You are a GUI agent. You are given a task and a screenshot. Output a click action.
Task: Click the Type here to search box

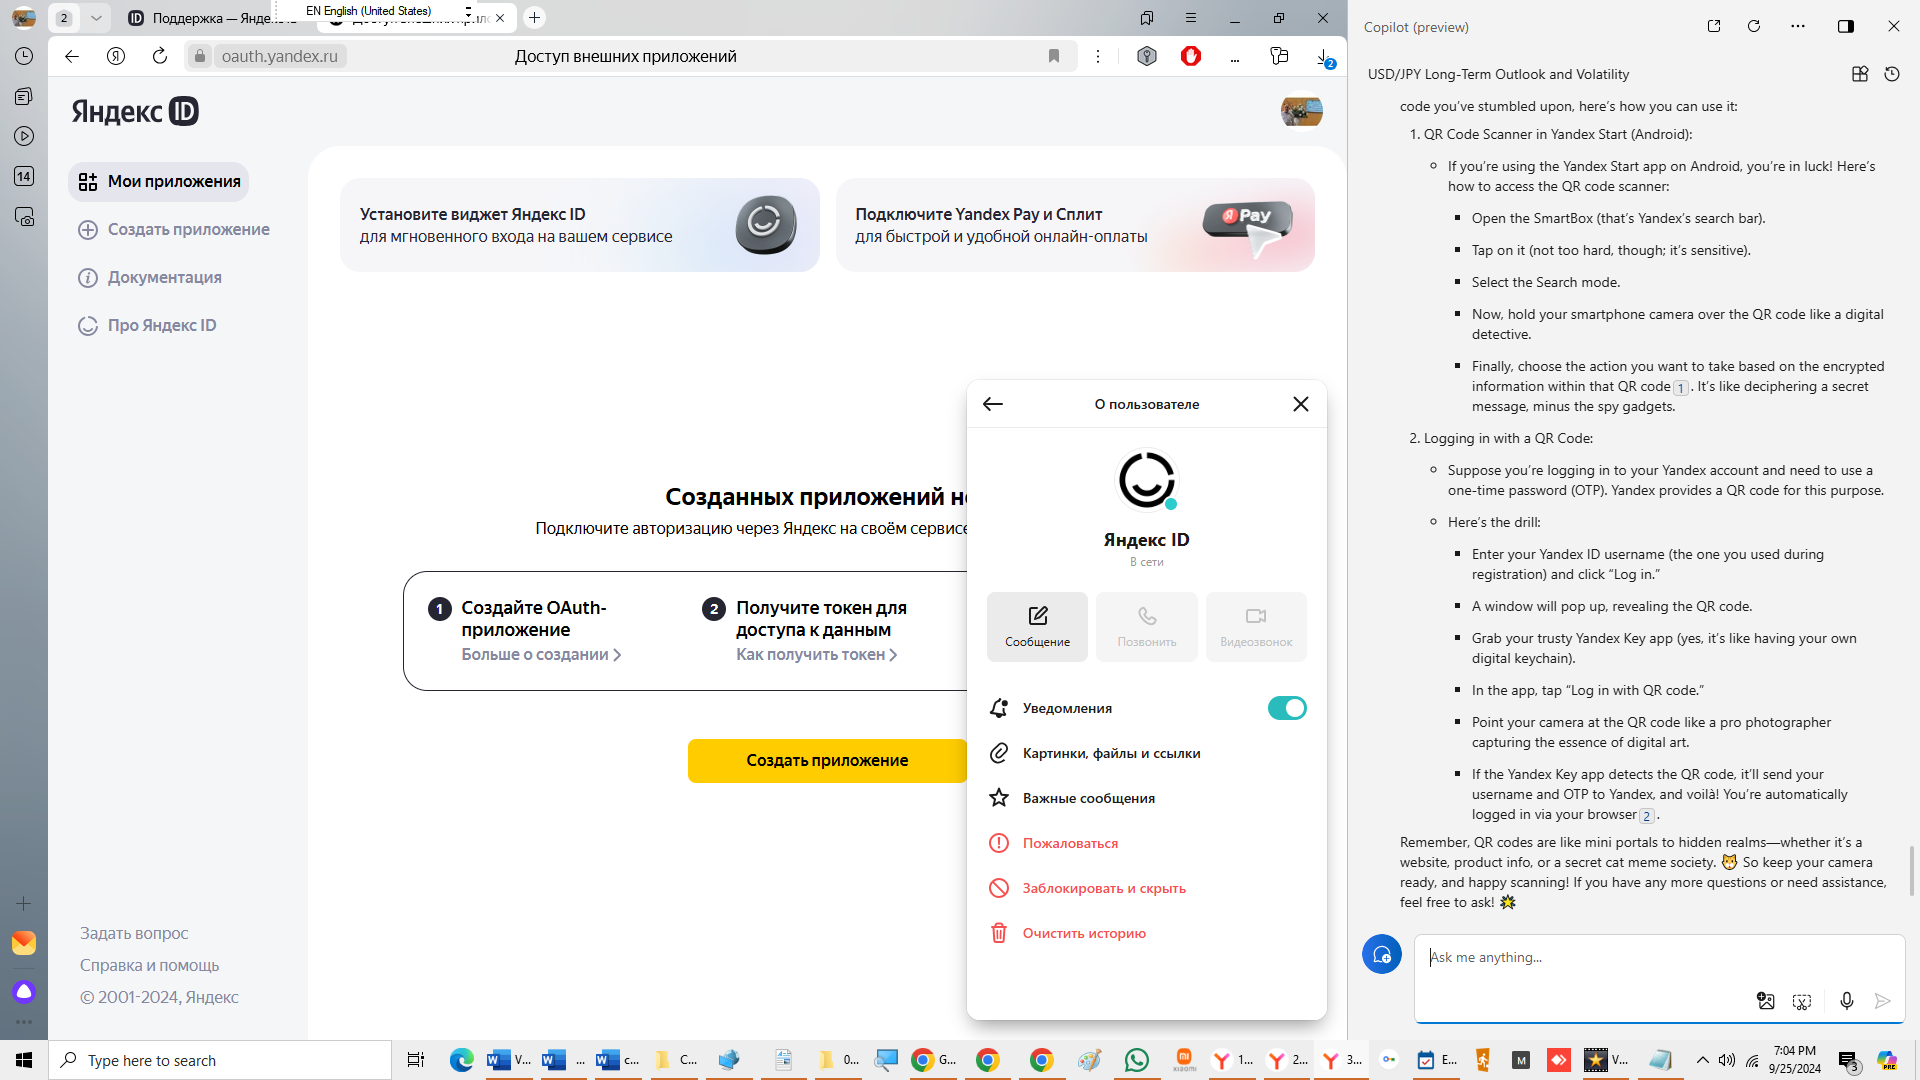pyautogui.click(x=220, y=1060)
